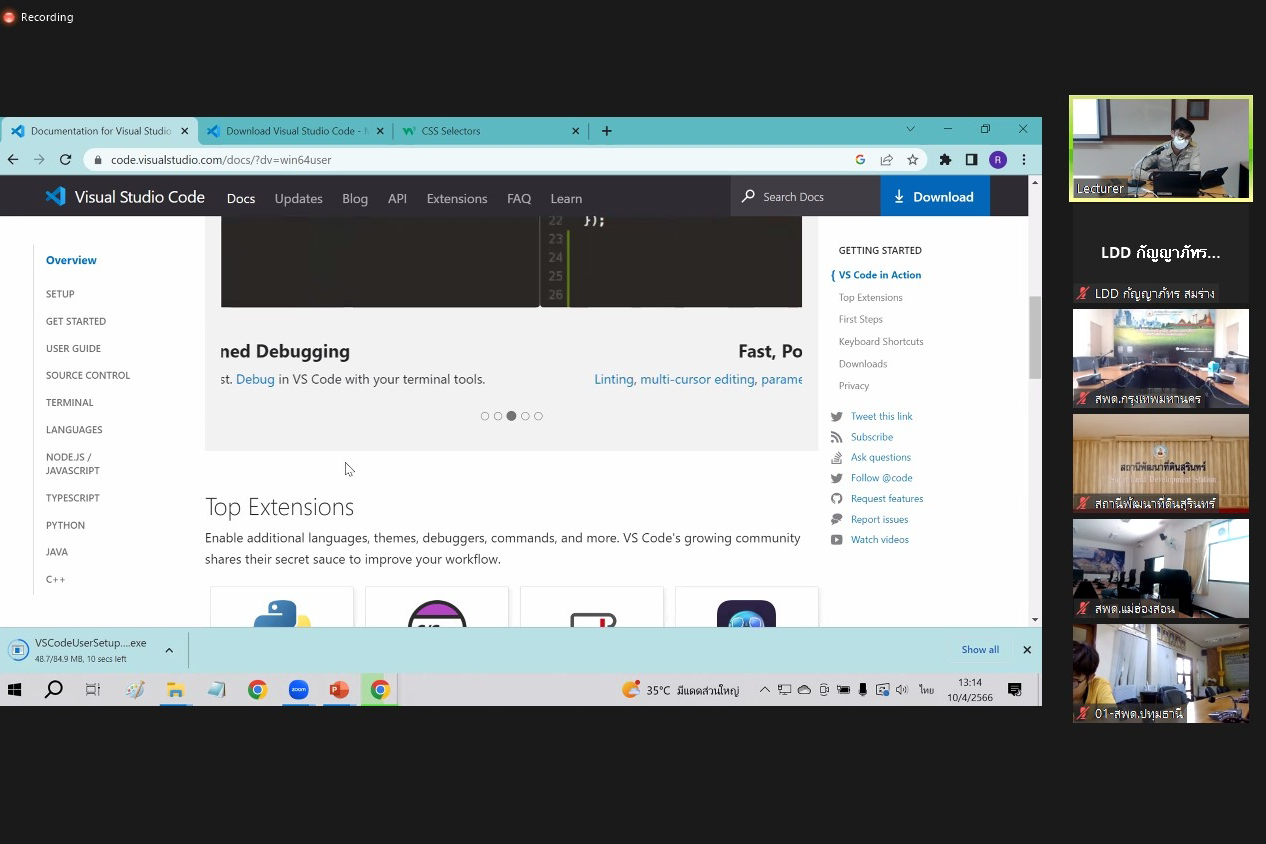Open the TYPESCRIPT docs sidebar item
Viewport: 1266px width, 844px height.
pos(73,498)
